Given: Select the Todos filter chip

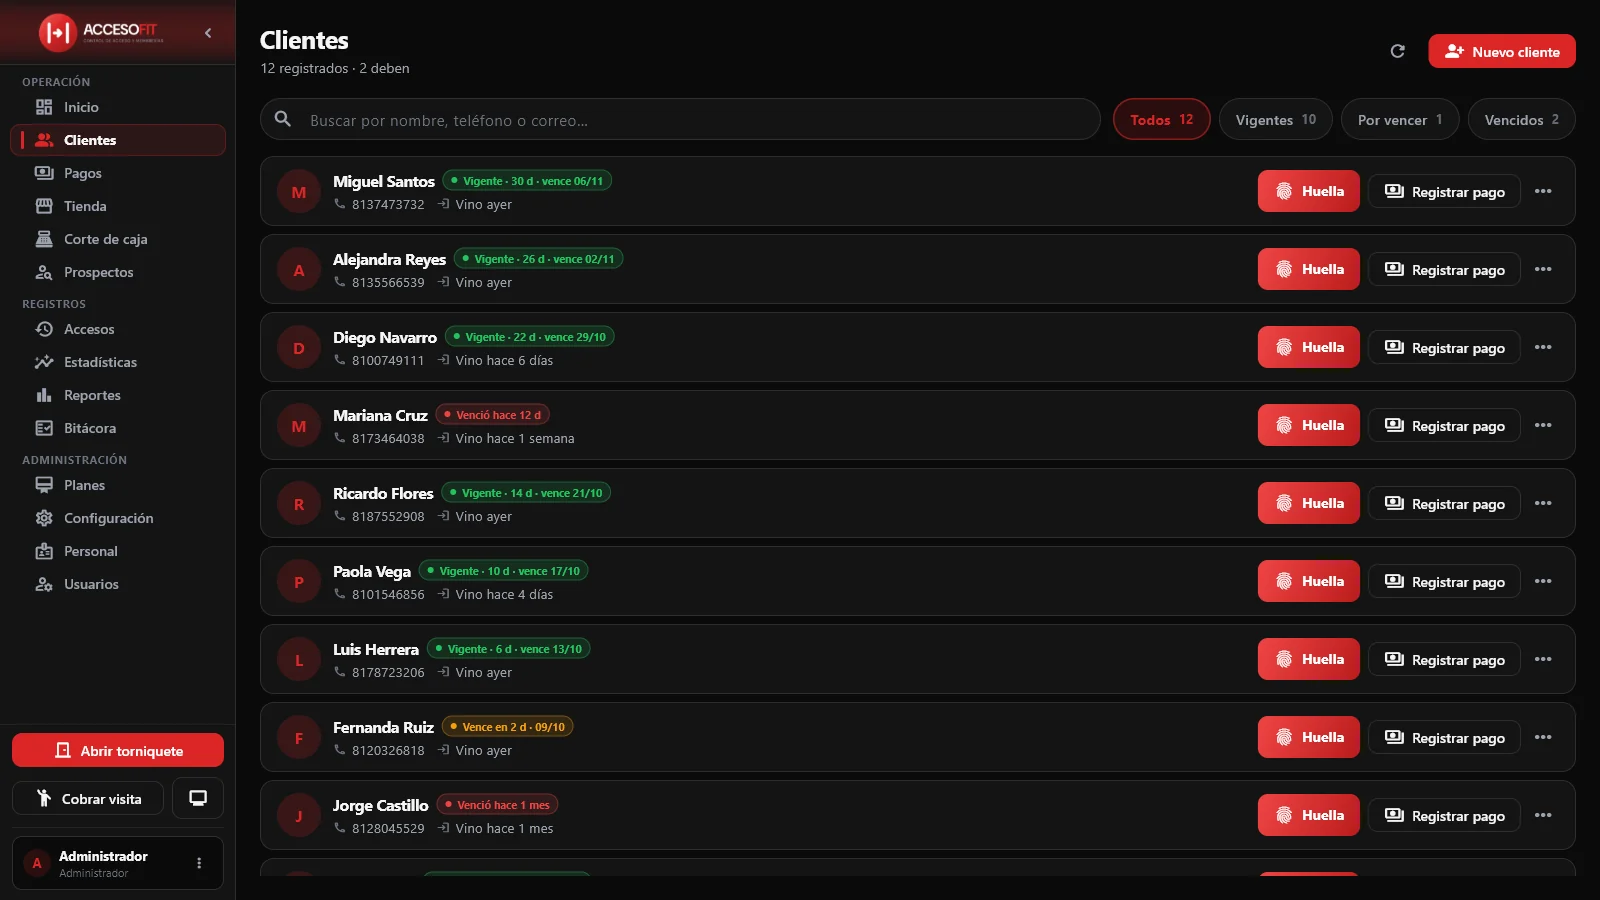Looking at the screenshot, I should (1161, 119).
